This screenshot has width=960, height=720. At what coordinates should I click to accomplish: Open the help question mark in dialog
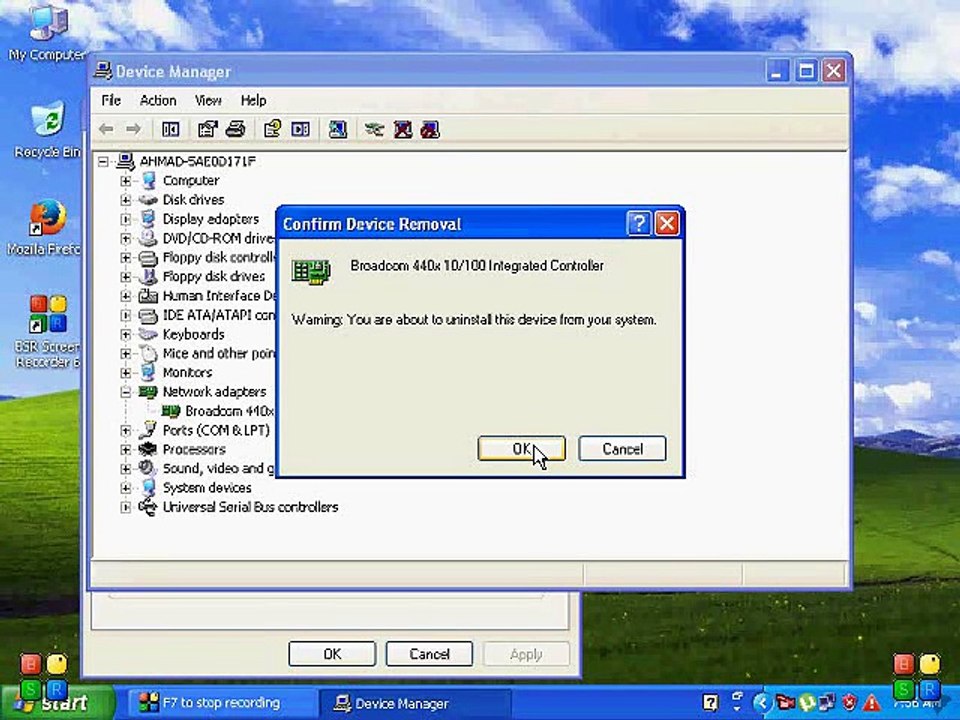[x=639, y=224]
